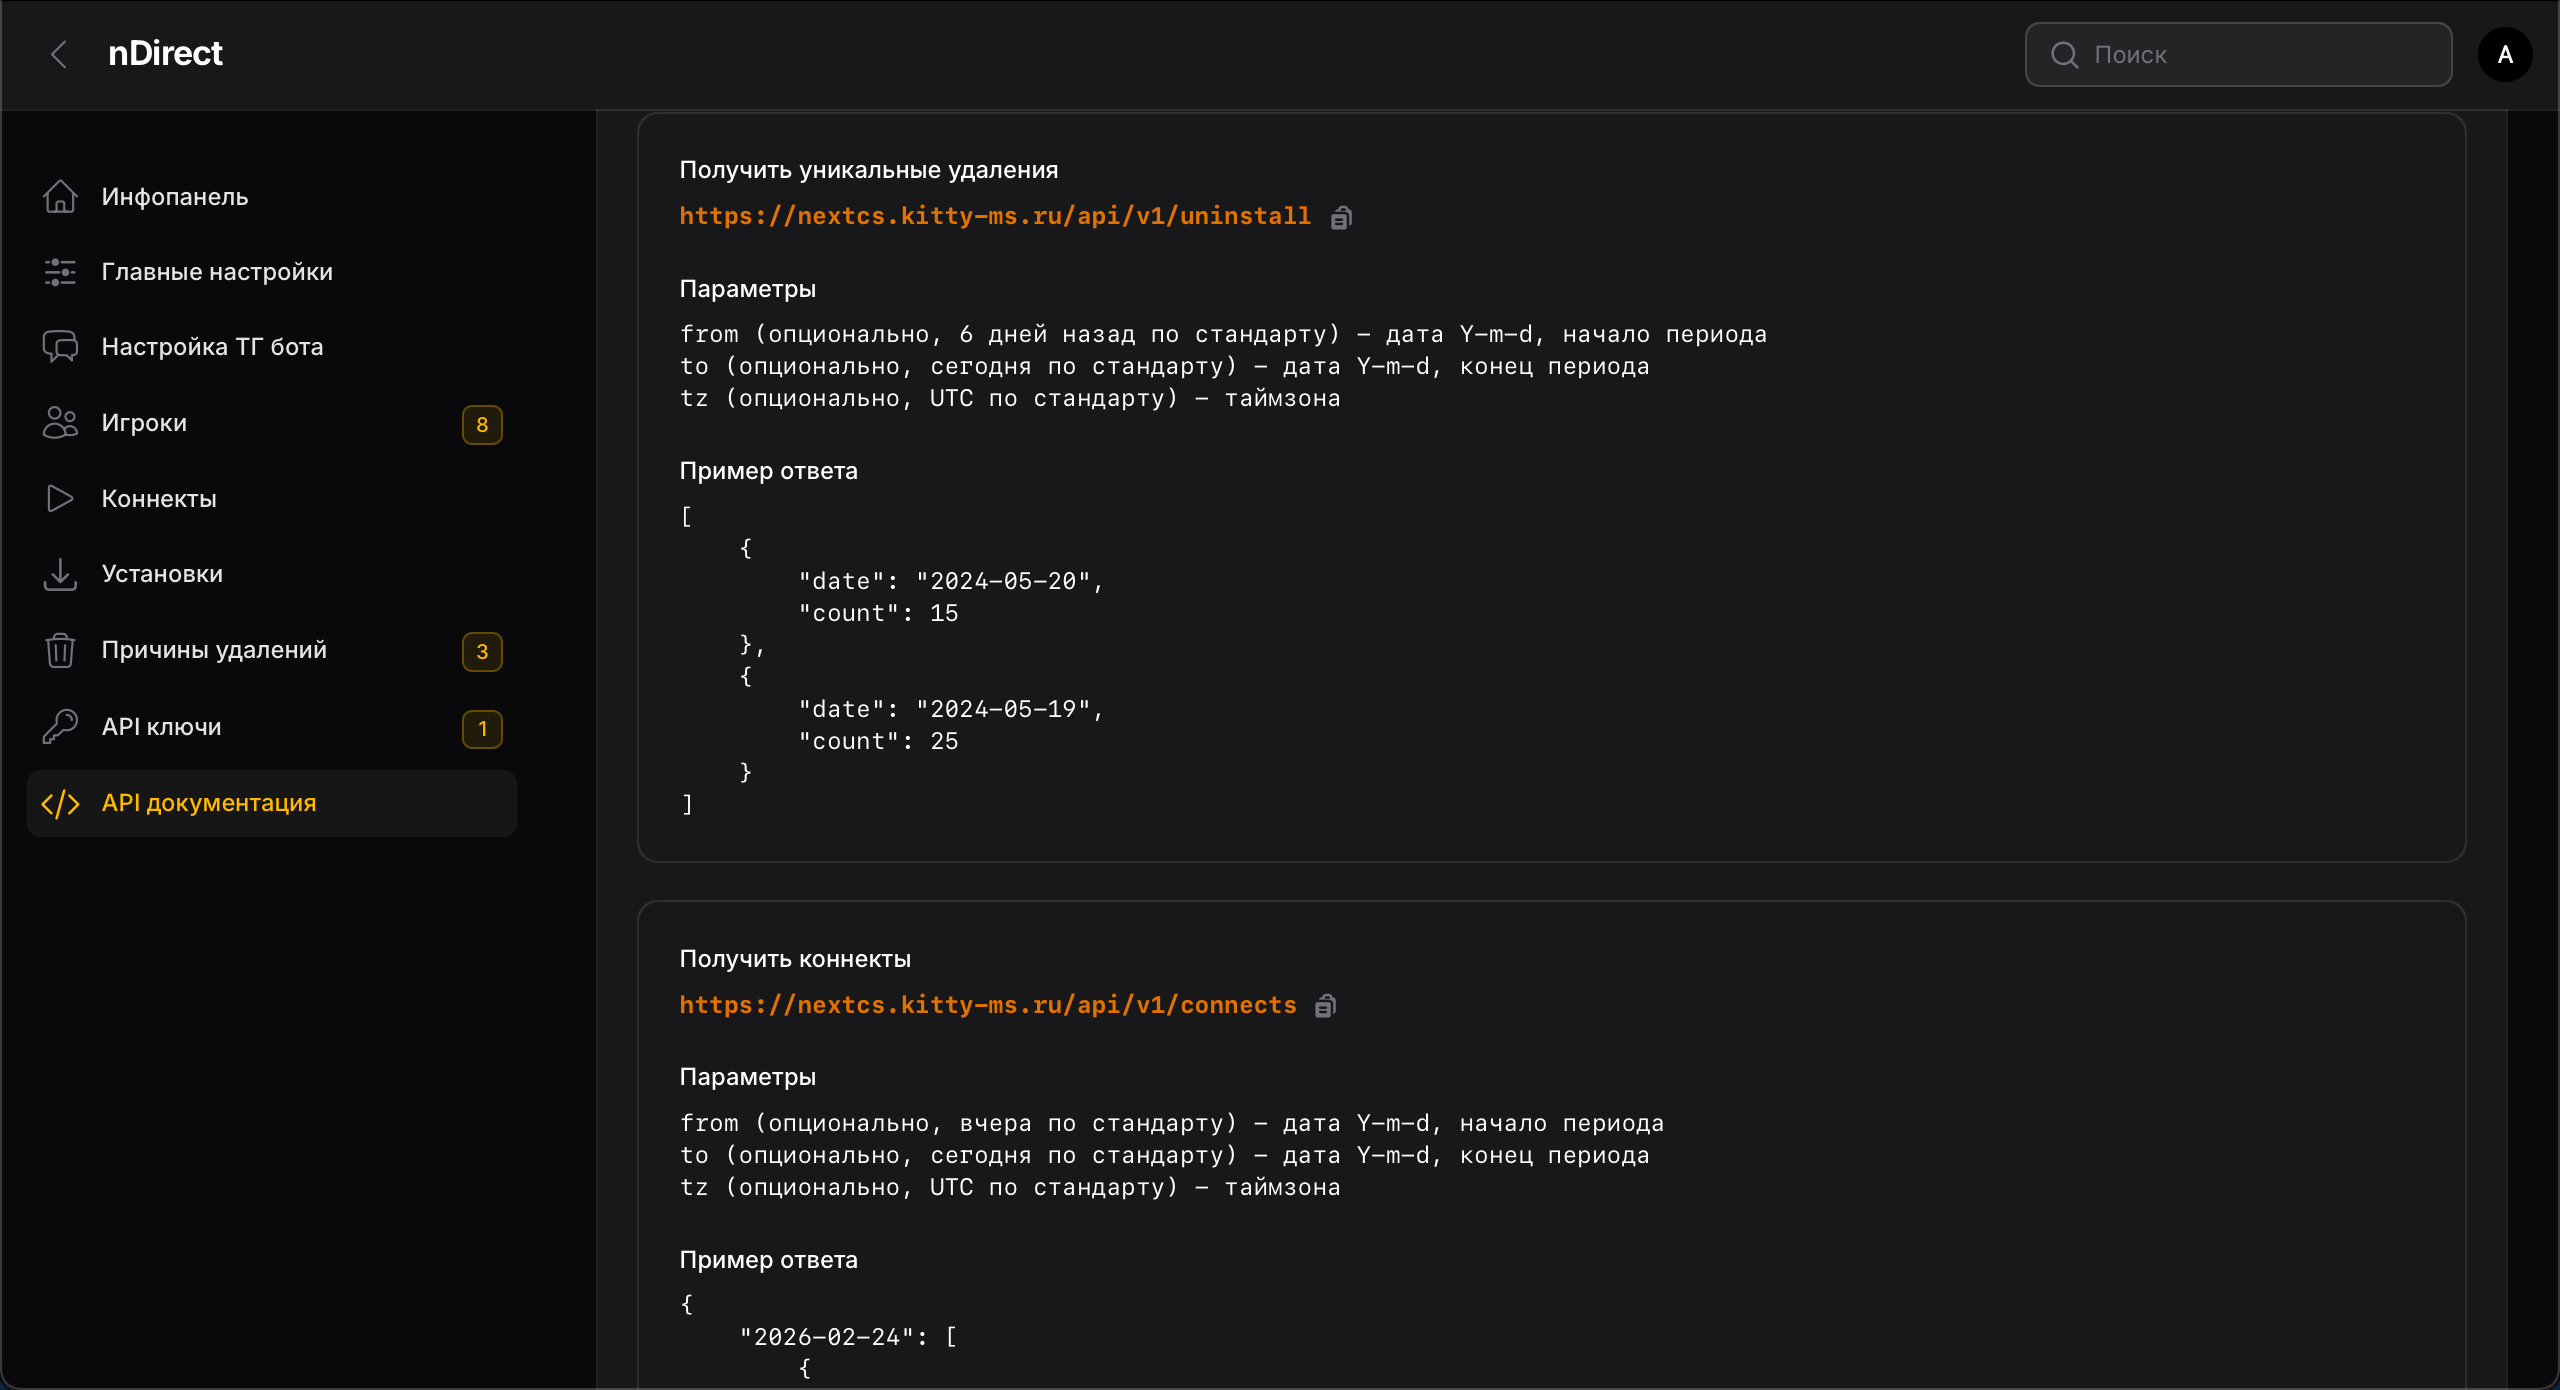This screenshot has height=1390, width=2560.
Task: Click the download icon for Установки
Action: pyautogui.click(x=60, y=574)
